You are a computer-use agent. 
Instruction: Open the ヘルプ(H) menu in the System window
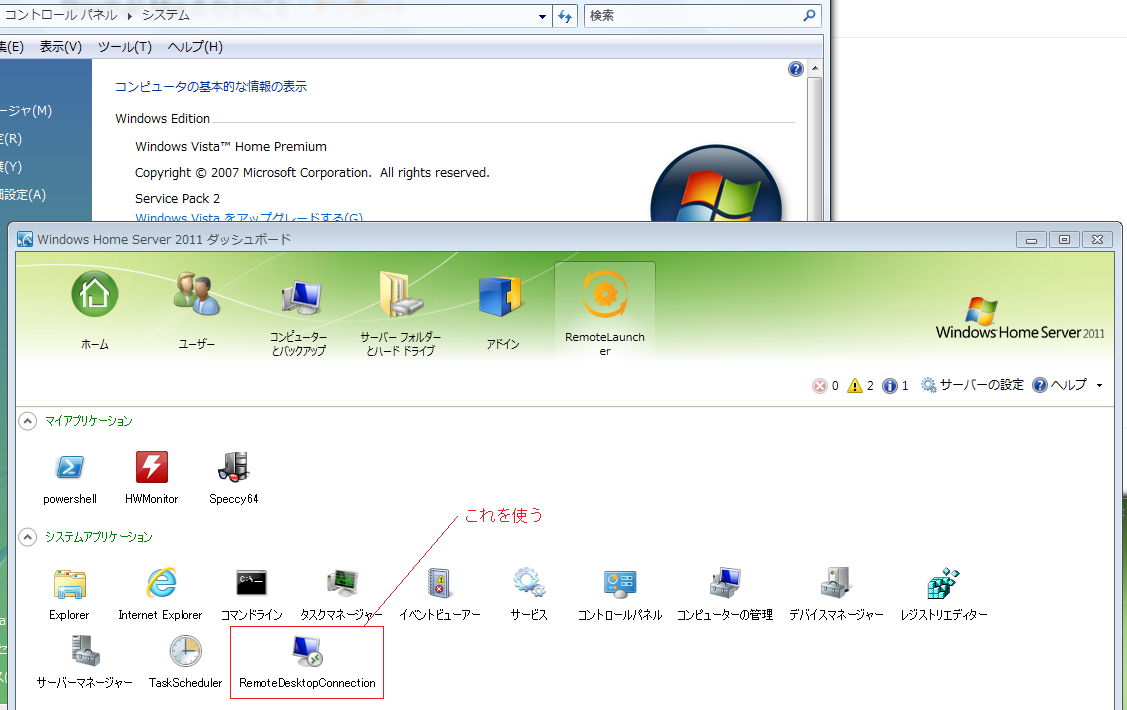coord(195,47)
